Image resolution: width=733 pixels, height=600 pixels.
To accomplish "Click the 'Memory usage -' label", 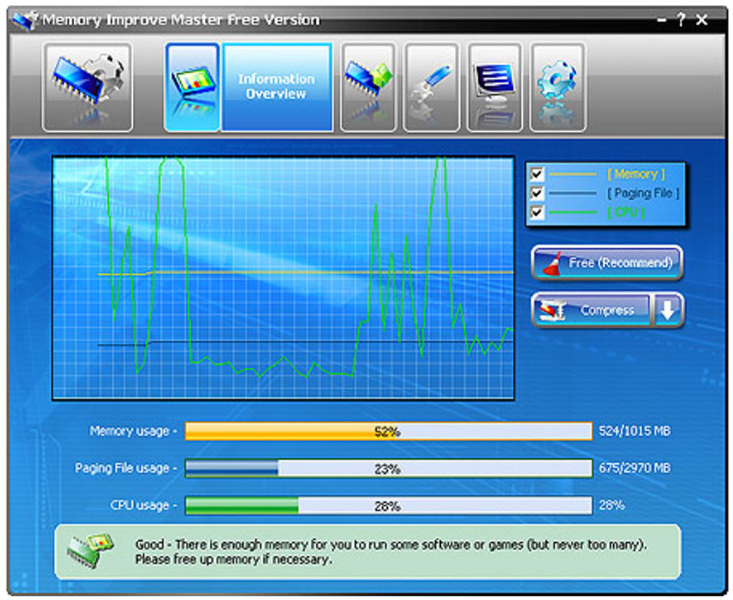I will point(133,431).
